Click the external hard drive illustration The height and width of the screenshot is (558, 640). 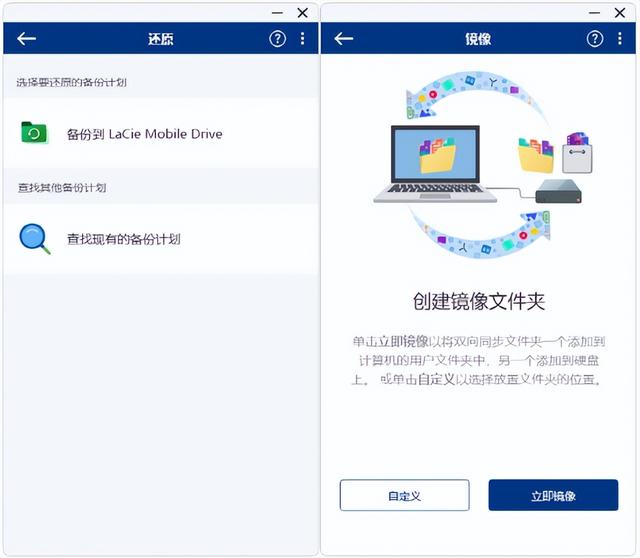(x=558, y=191)
